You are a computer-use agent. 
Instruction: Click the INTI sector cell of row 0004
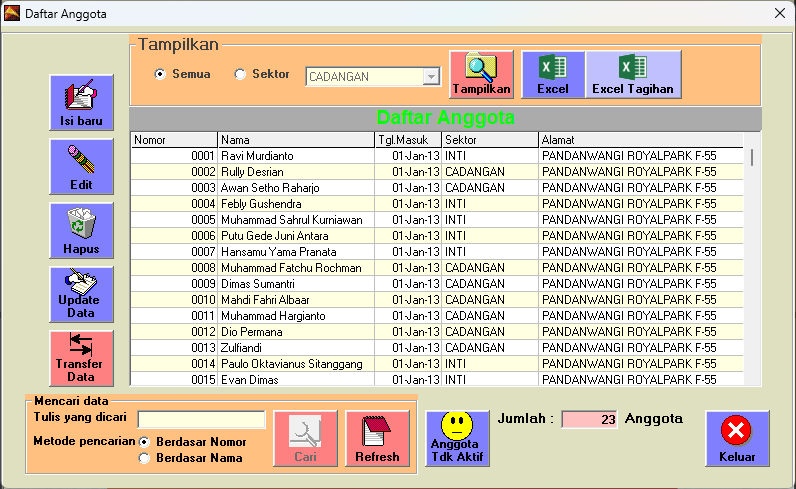coord(490,204)
